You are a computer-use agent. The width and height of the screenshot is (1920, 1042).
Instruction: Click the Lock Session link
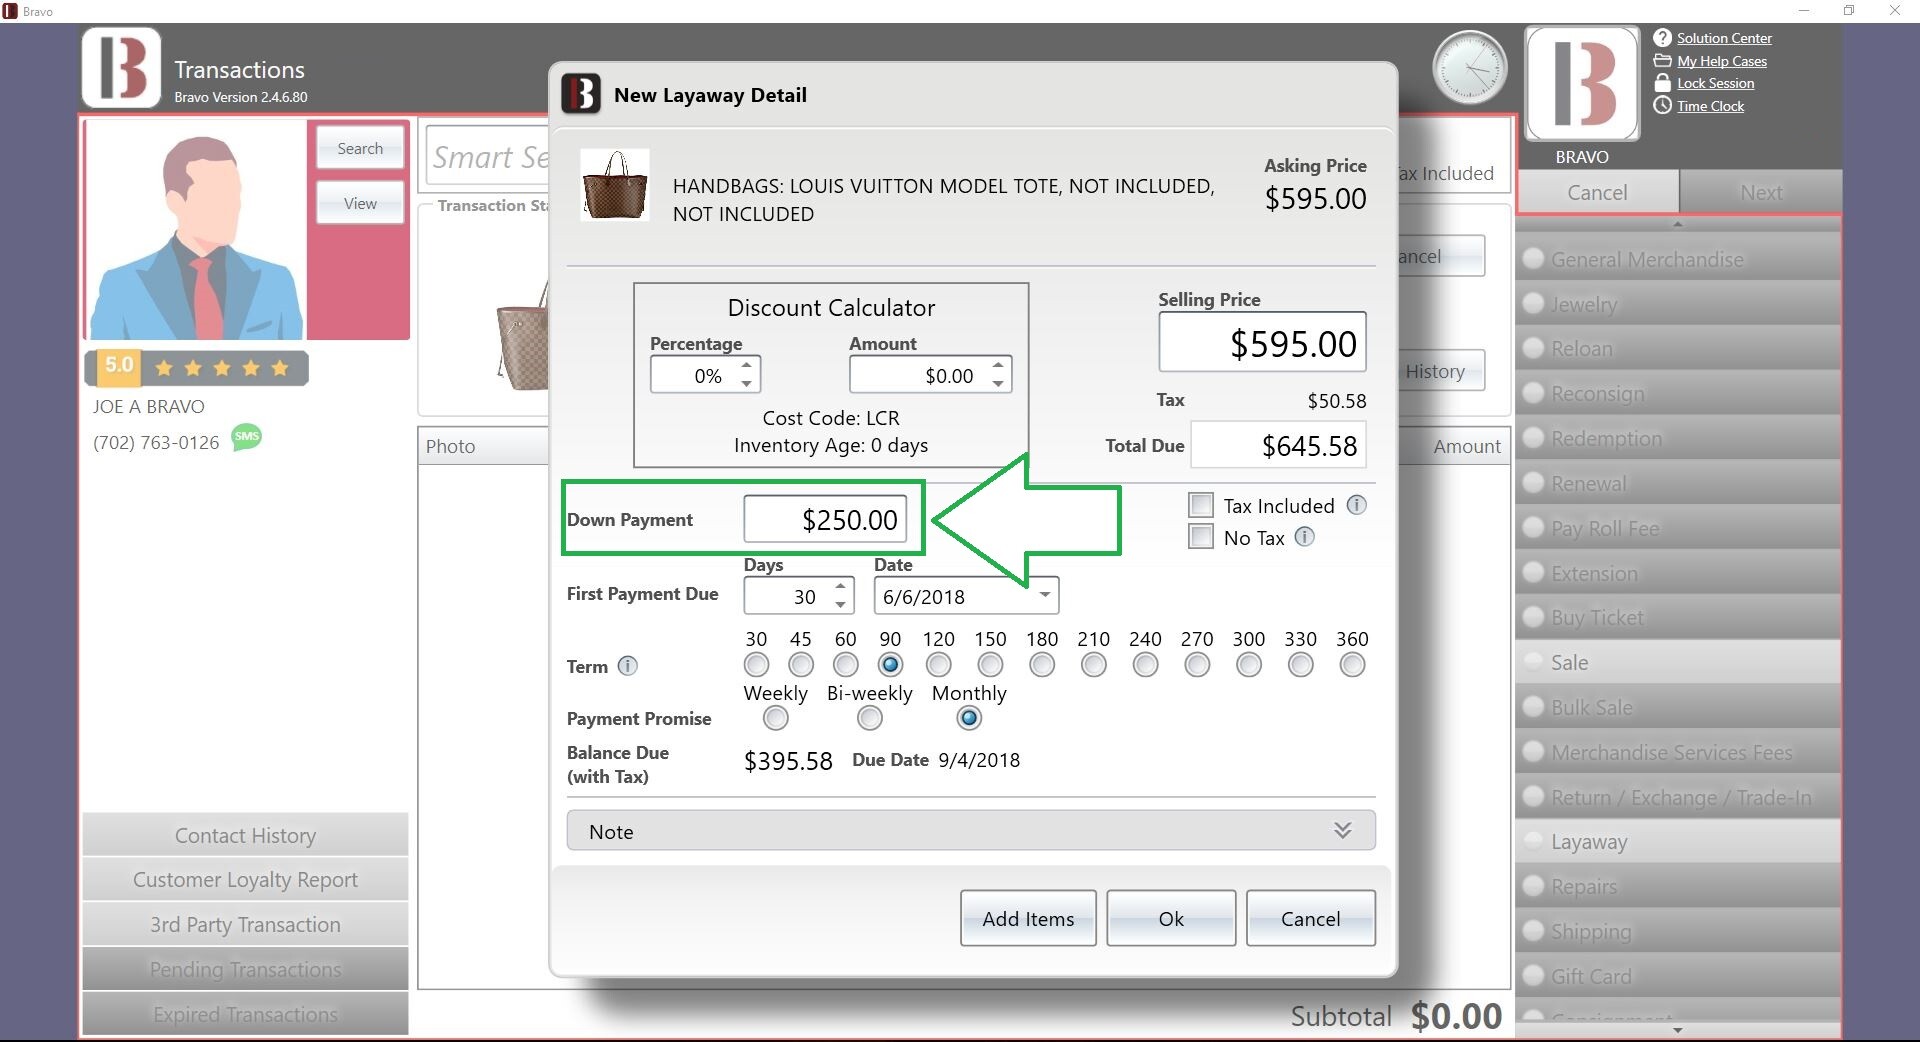pyautogui.click(x=1715, y=83)
